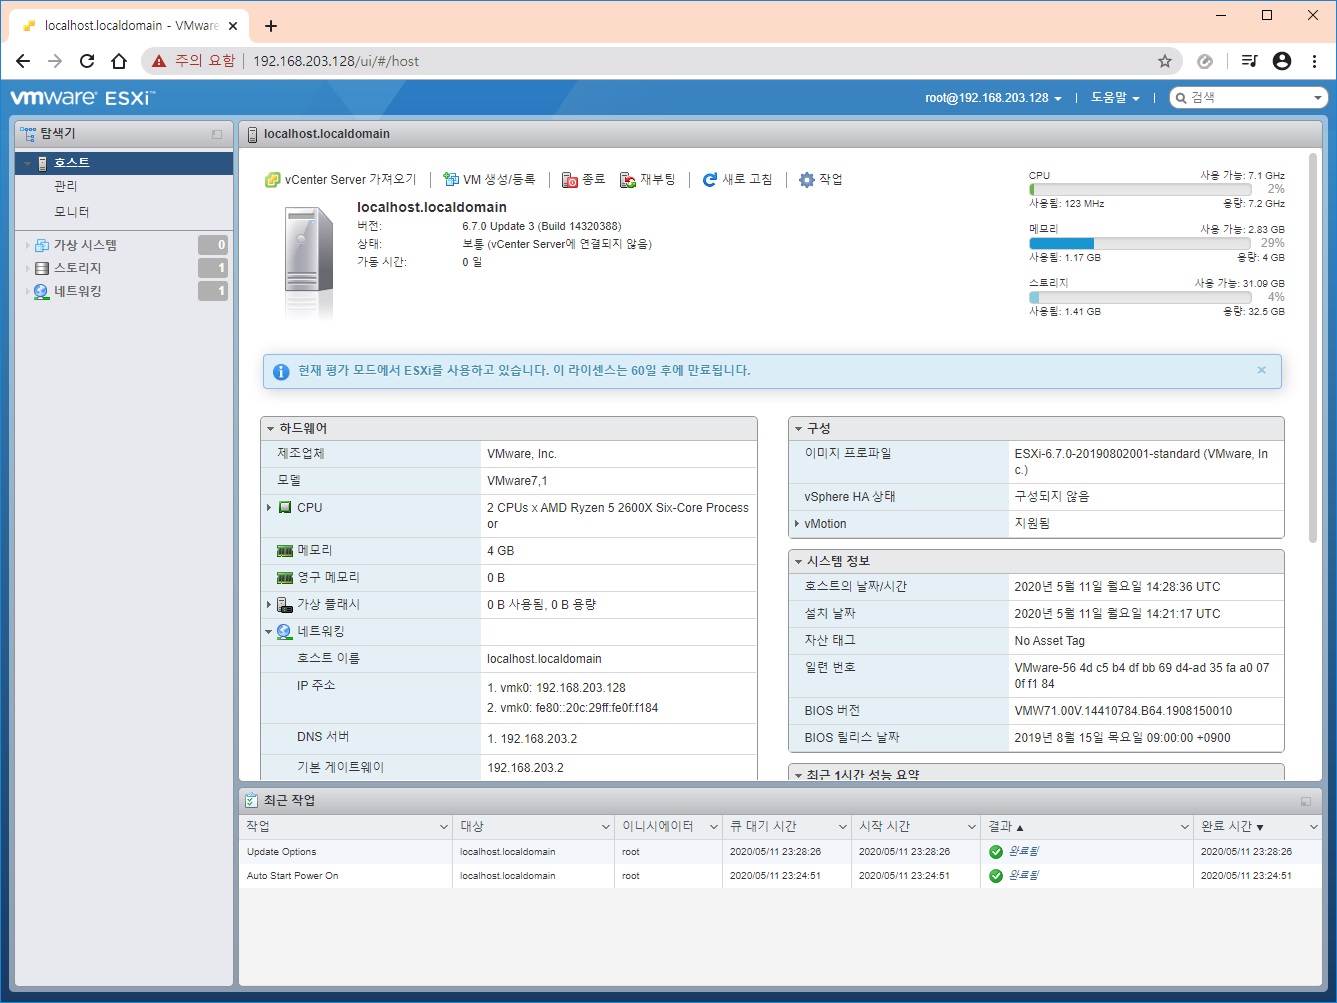Collapse the networking (네트워킹) hardware row
Viewport: 1337px width, 1003px height.
click(x=269, y=632)
